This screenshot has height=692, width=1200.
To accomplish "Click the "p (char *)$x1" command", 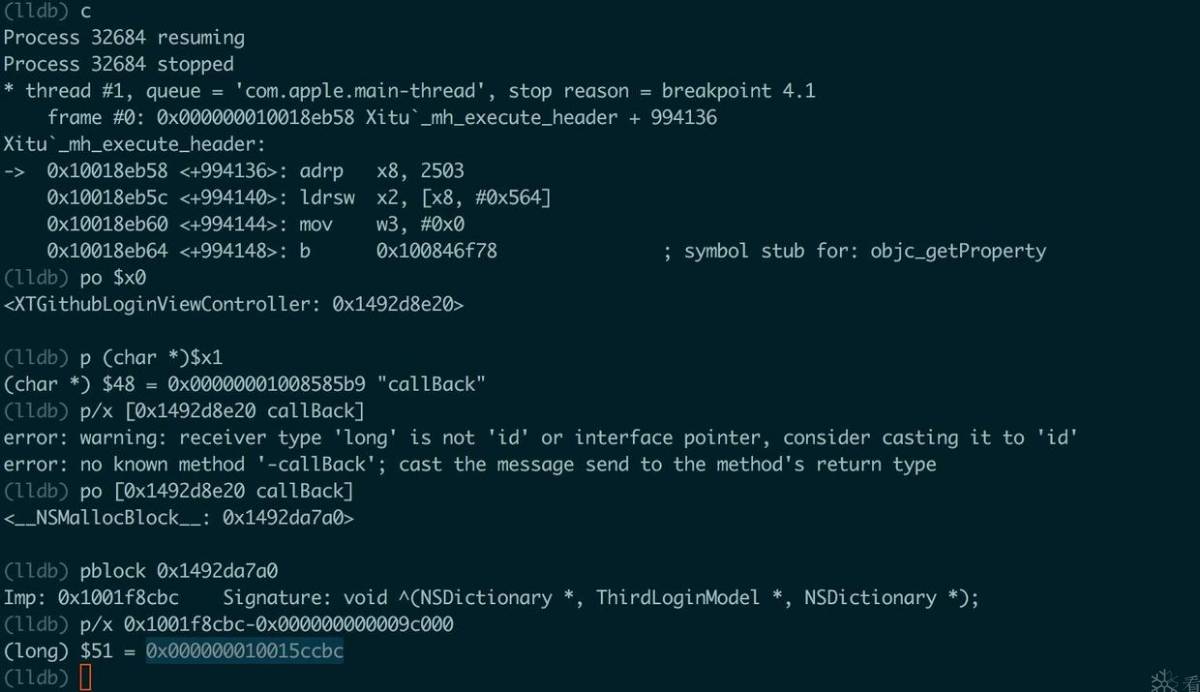I will [x=151, y=358].
